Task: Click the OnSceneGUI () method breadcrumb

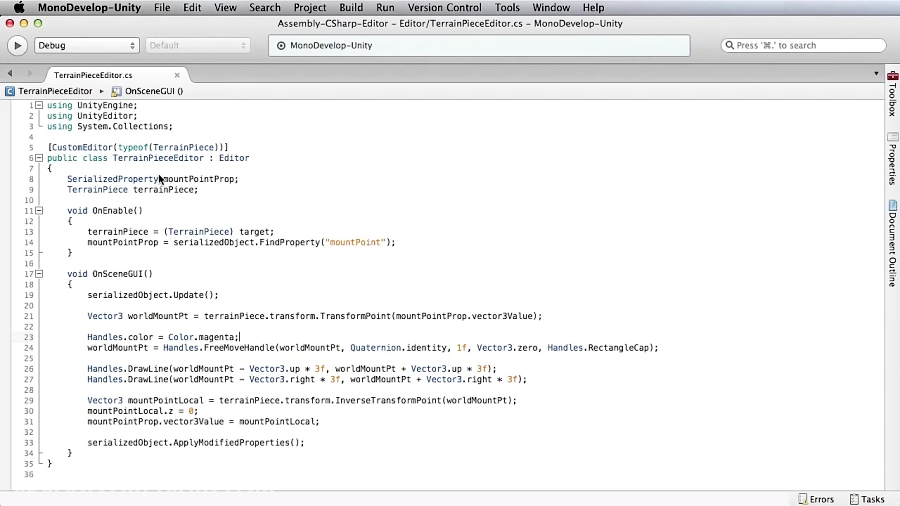Action: [x=154, y=91]
